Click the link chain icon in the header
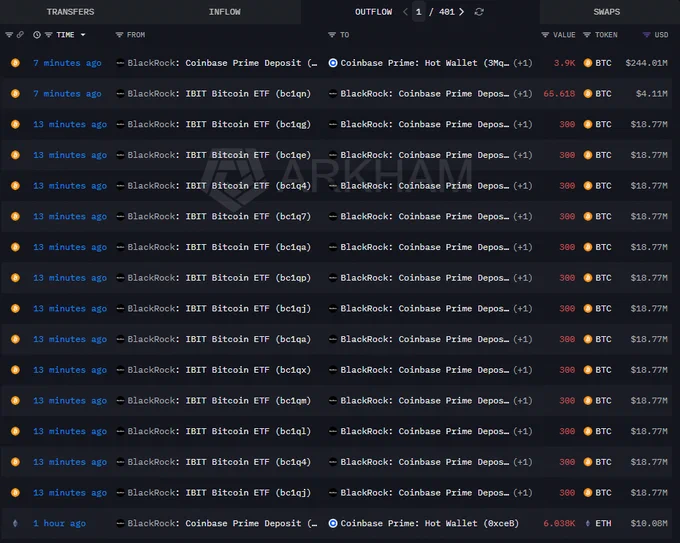Image resolution: width=680 pixels, height=543 pixels. [20, 35]
